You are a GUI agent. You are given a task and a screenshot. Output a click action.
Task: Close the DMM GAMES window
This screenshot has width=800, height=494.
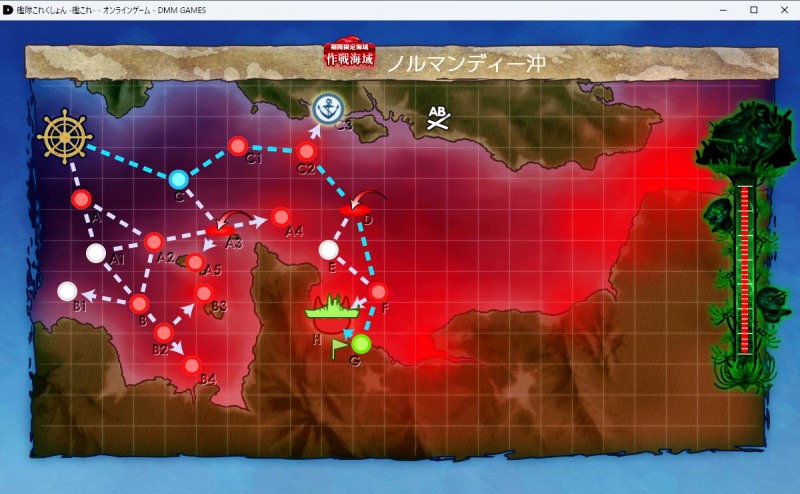pos(784,10)
